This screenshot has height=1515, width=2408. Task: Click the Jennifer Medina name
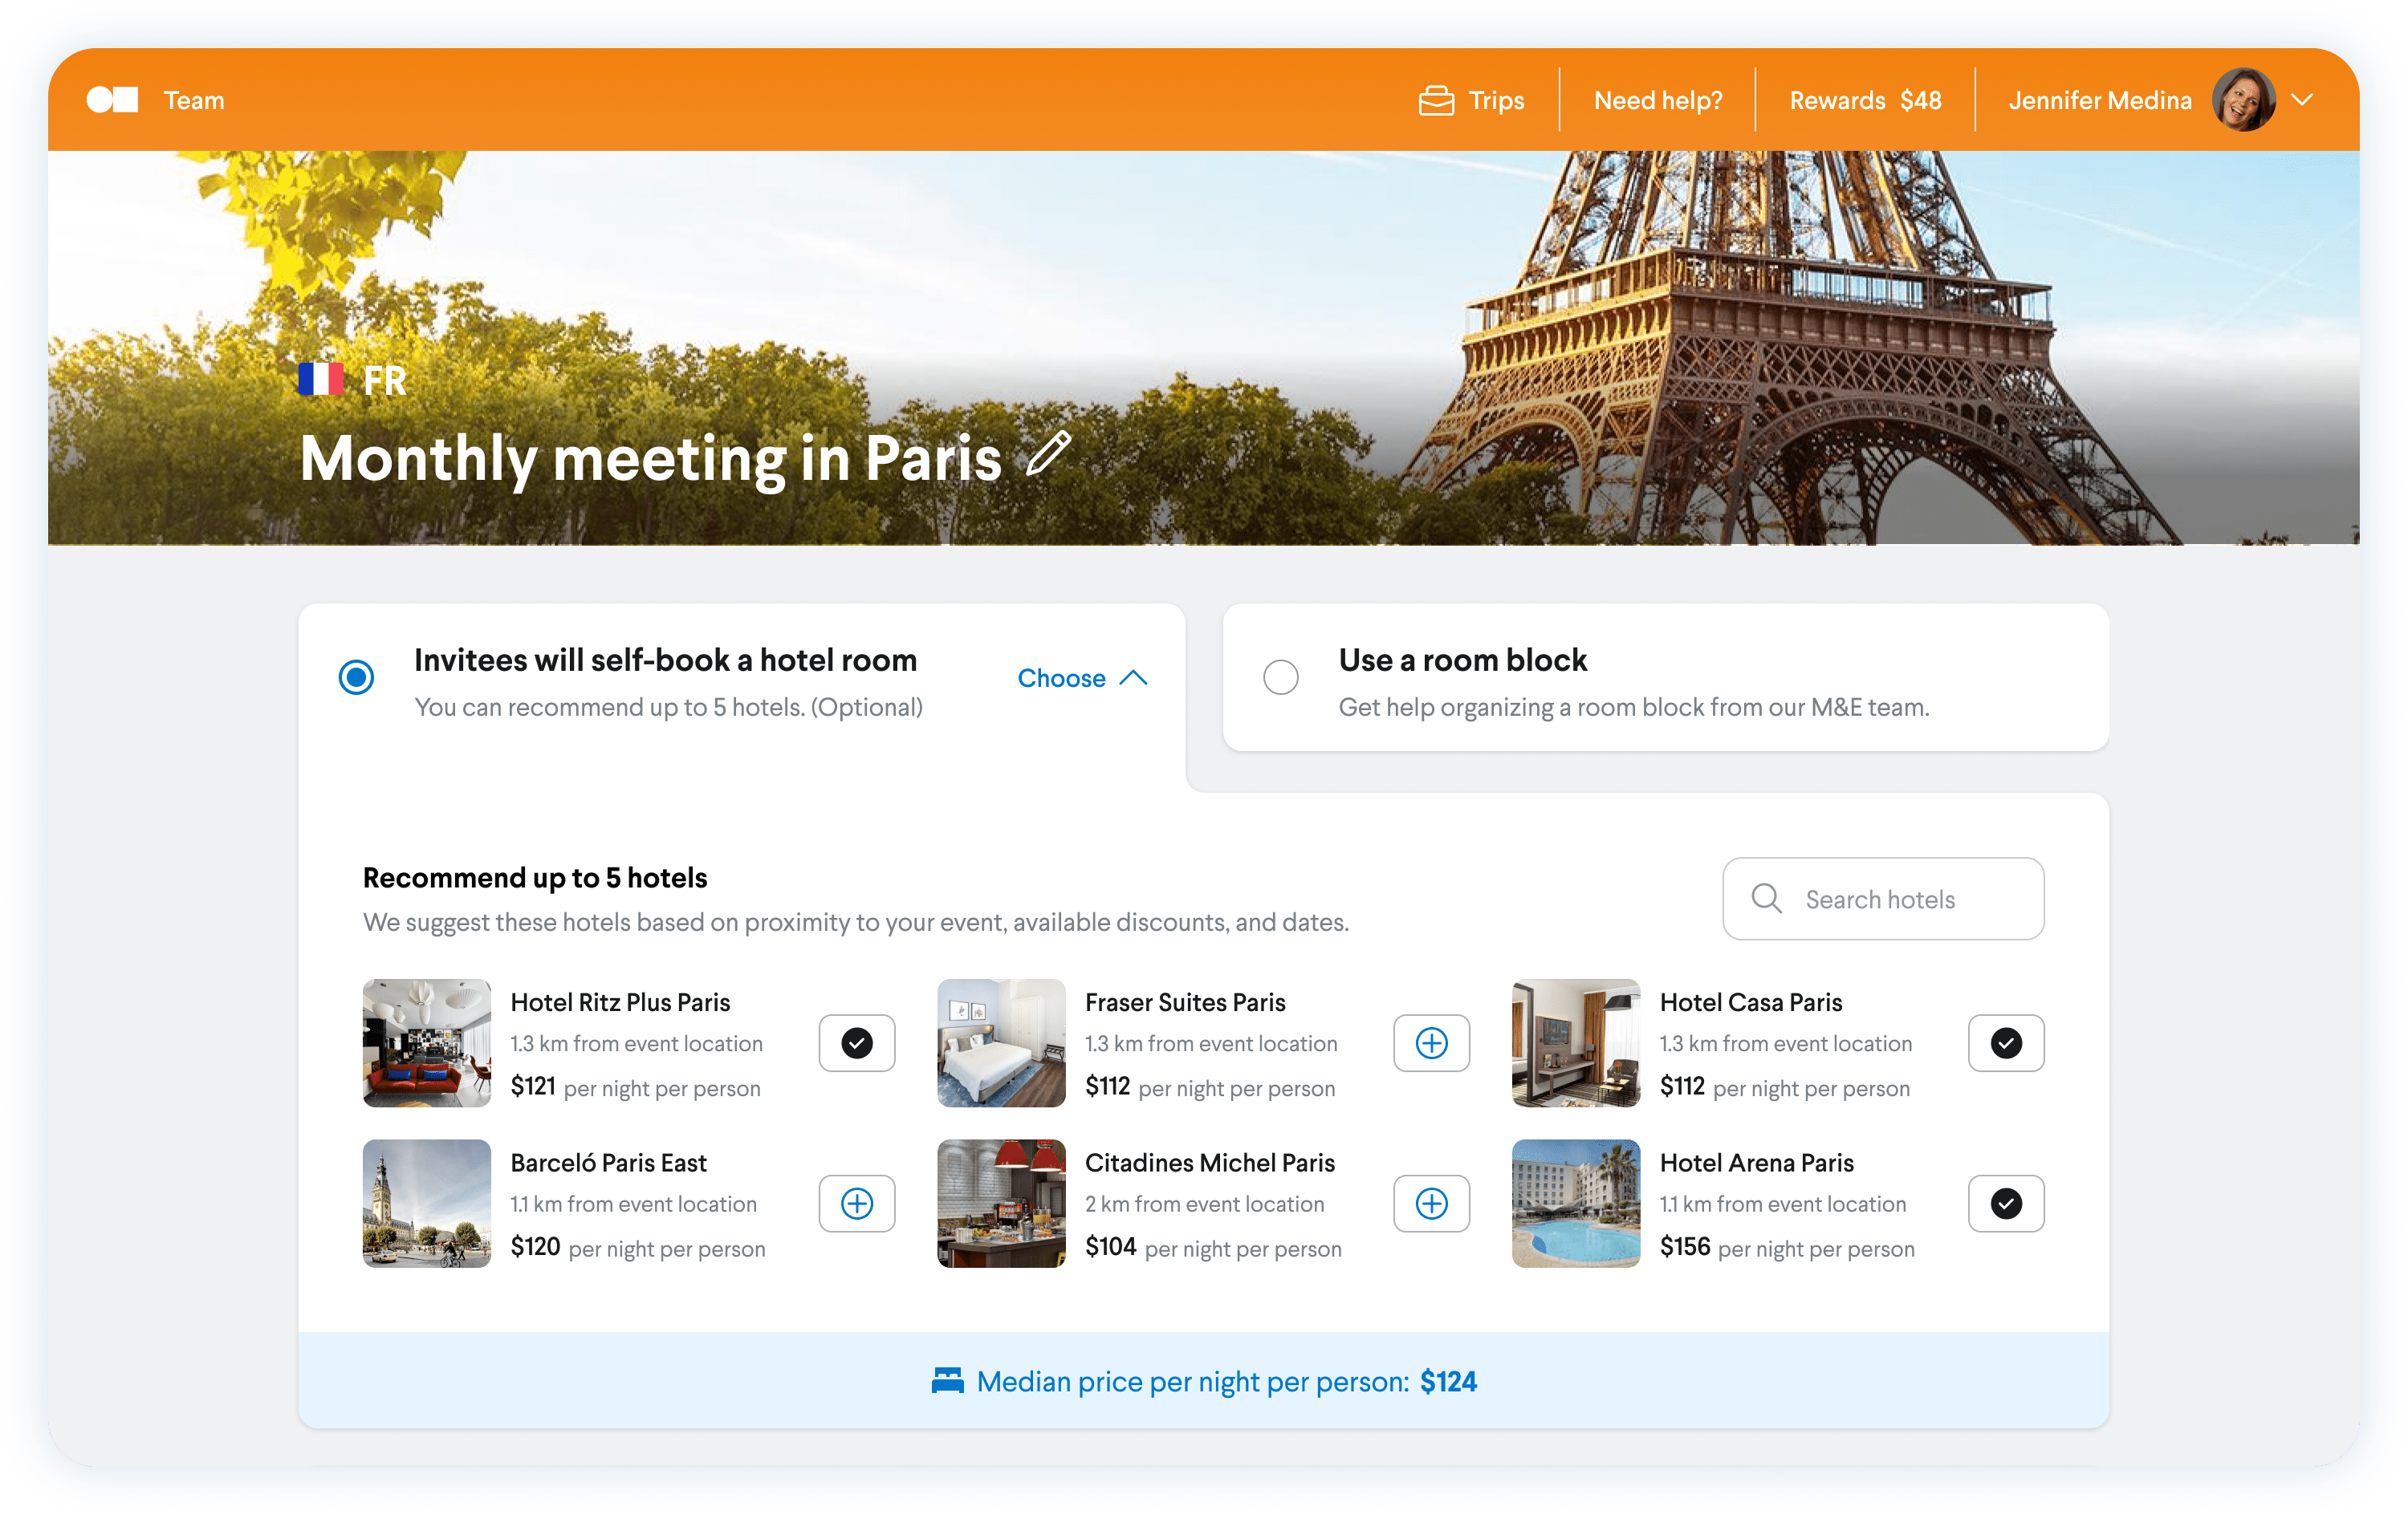(x=2100, y=100)
